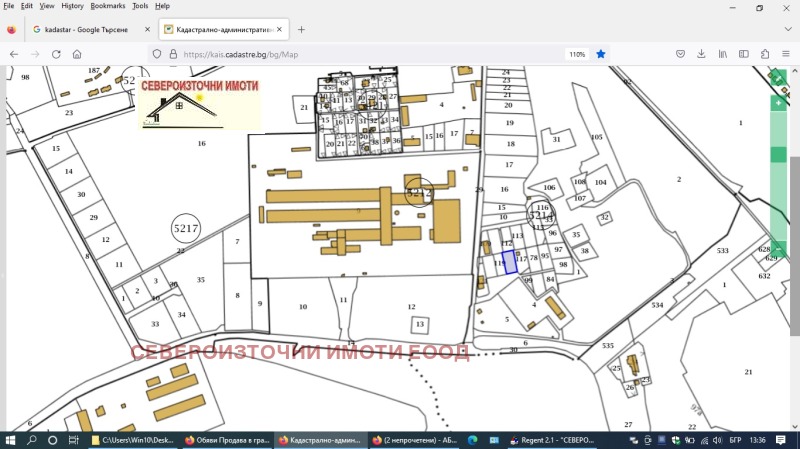
Task: Click the map zoom slider handle
Action: point(778,155)
